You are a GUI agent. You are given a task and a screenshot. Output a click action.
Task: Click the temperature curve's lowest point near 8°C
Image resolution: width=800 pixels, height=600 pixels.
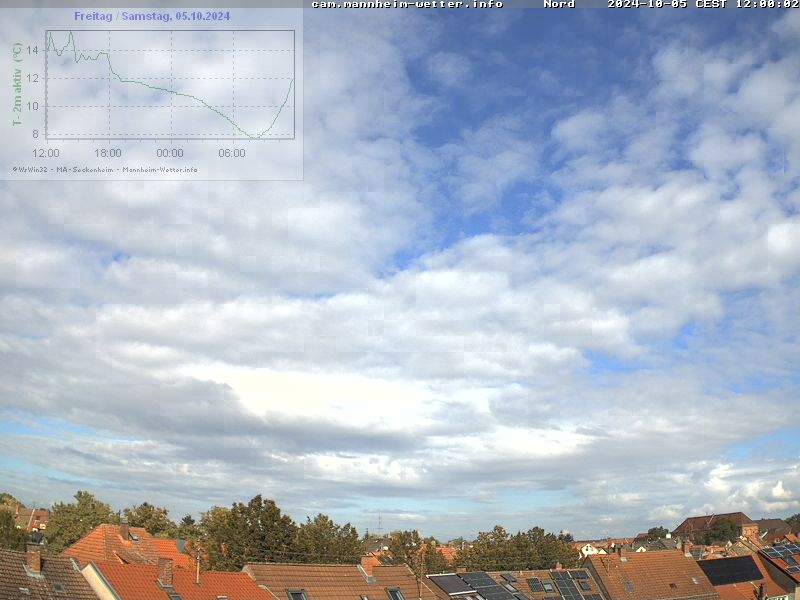pos(254,136)
